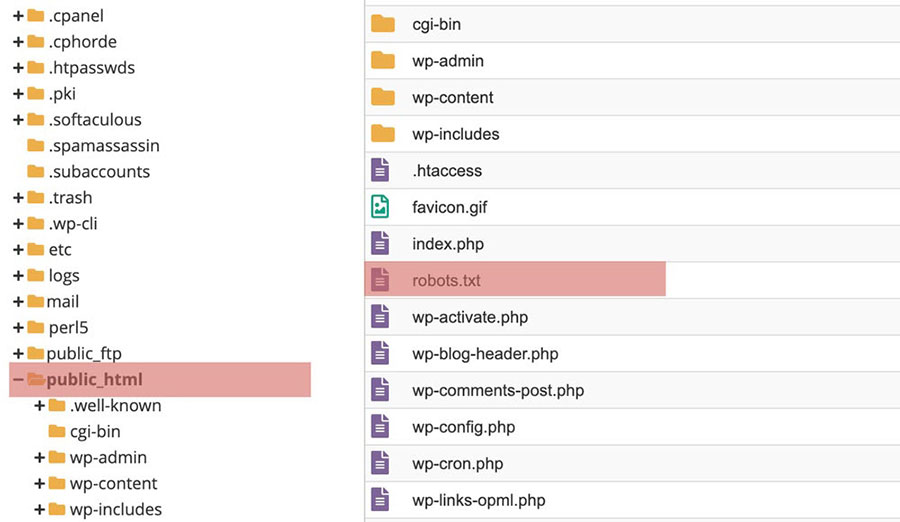Select robots.txt file name in list
This screenshot has width=900, height=522.
[x=447, y=280]
